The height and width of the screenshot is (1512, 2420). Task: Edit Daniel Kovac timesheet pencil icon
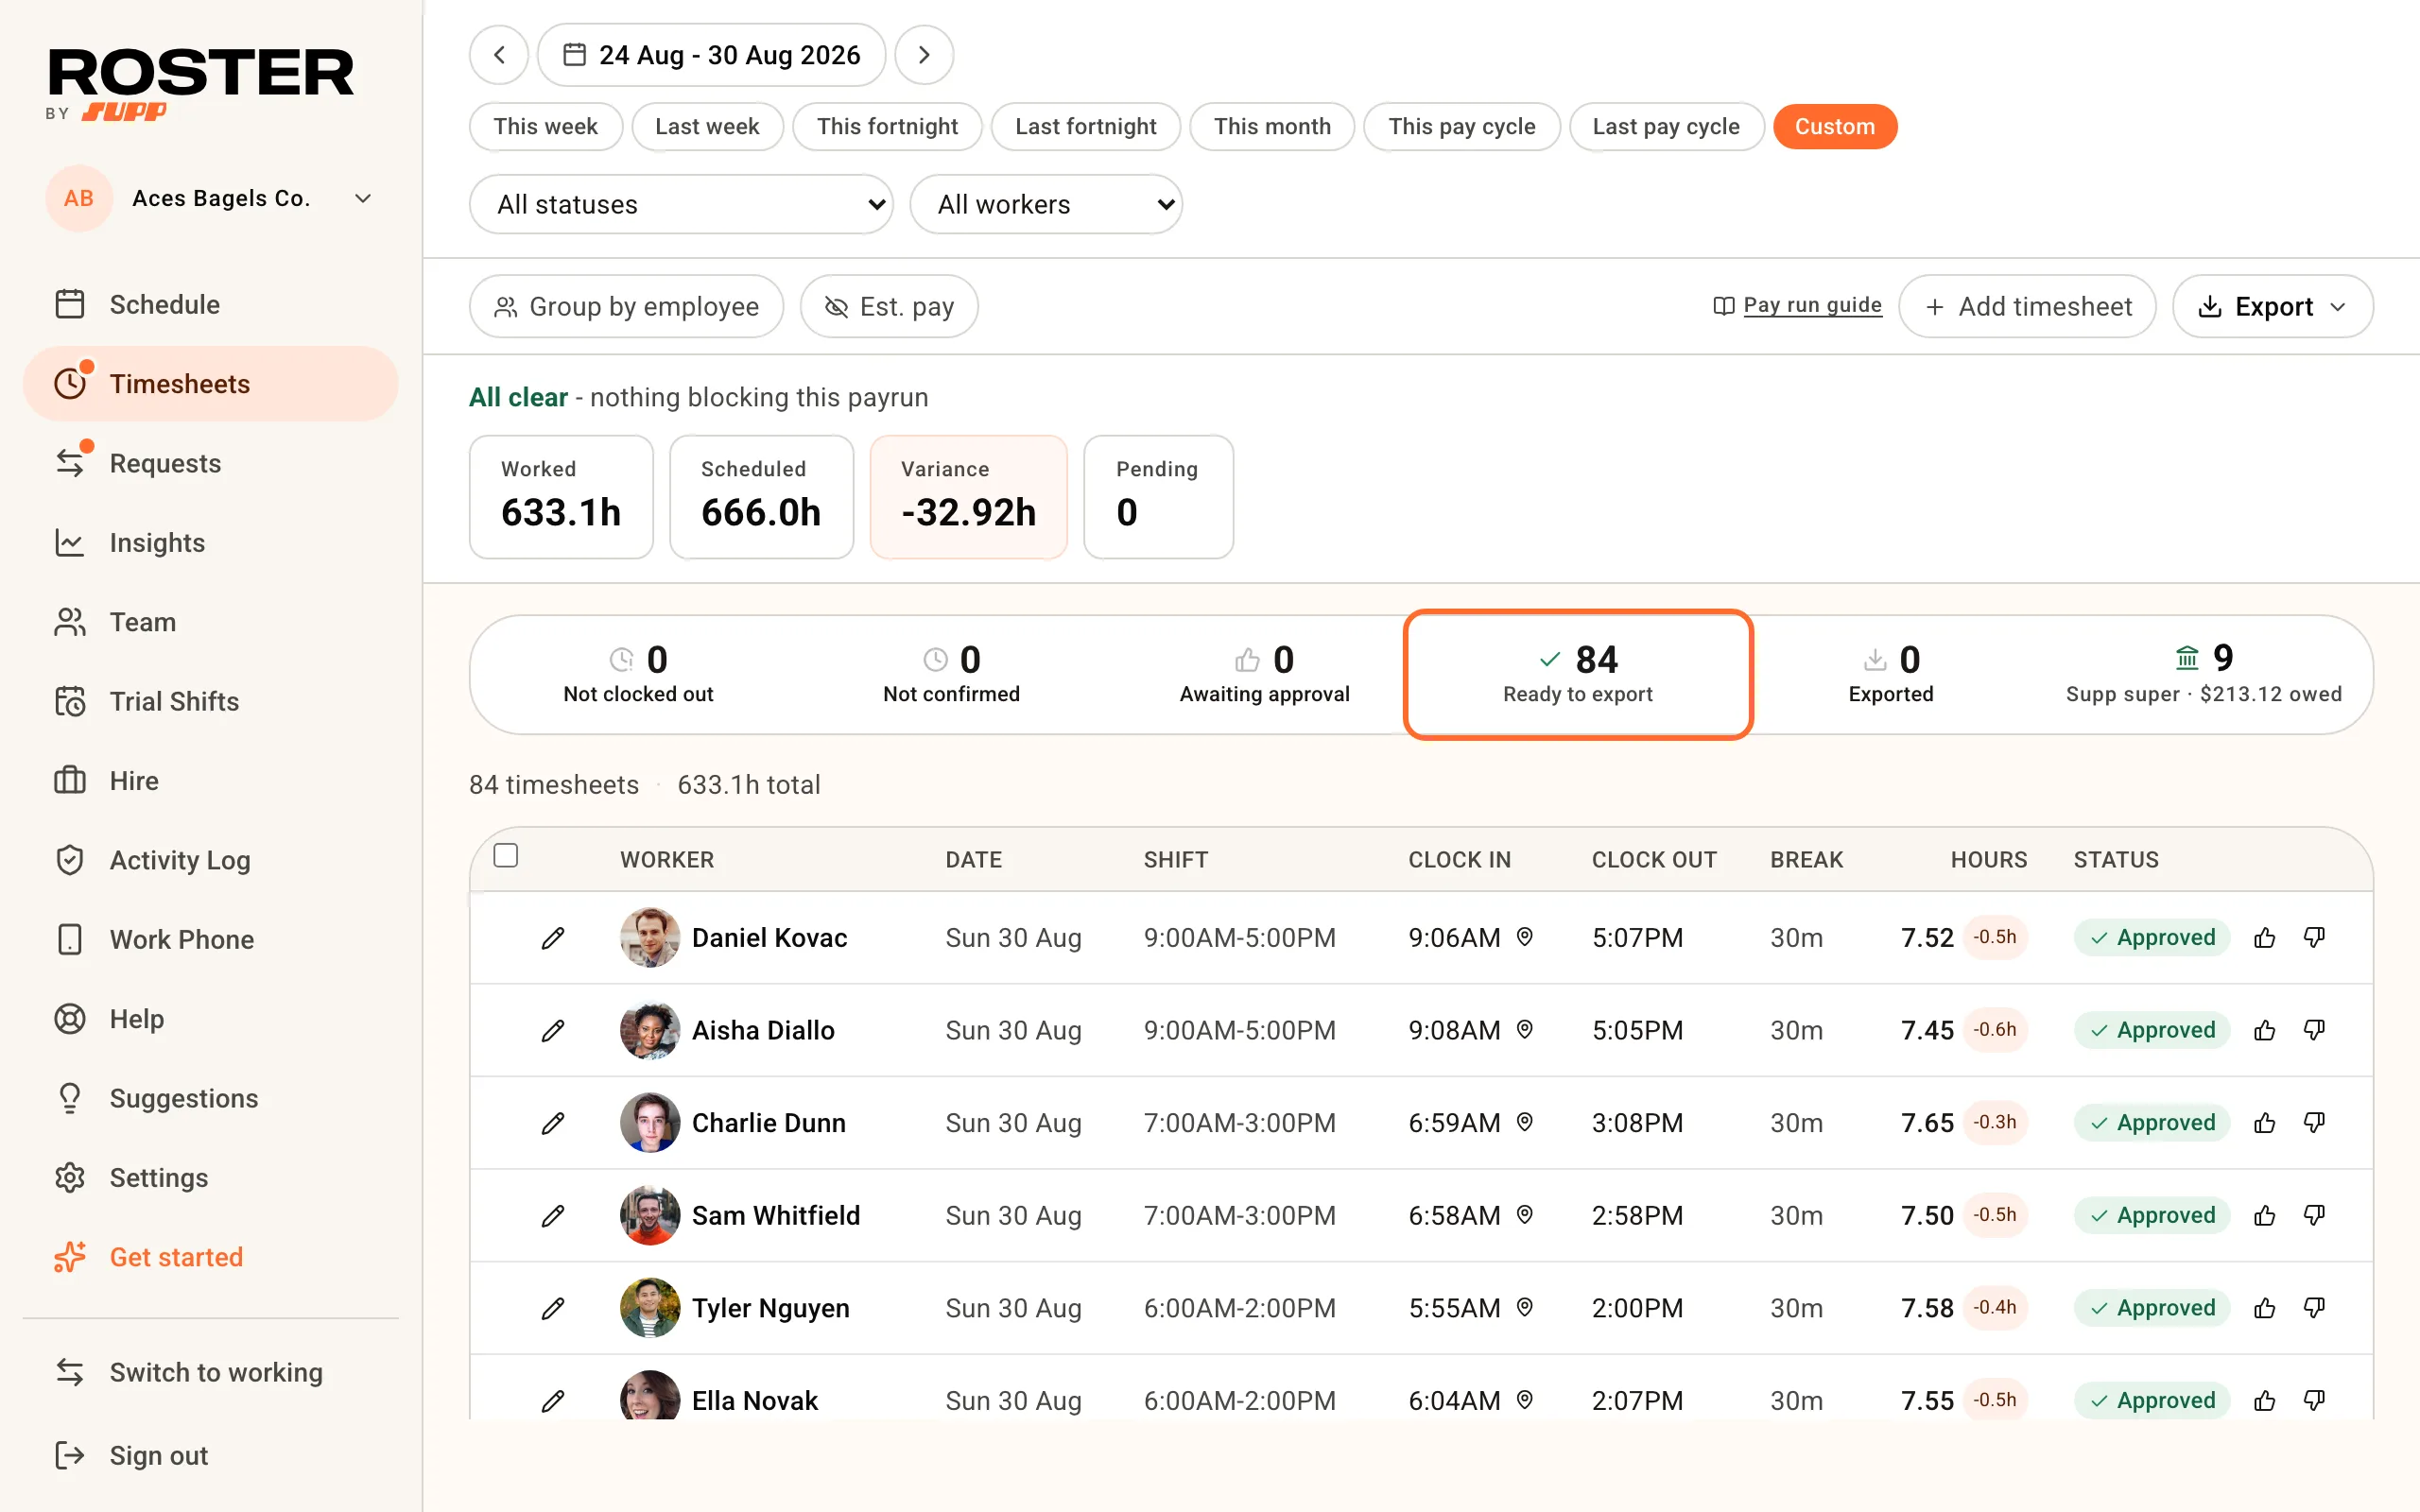click(x=553, y=938)
